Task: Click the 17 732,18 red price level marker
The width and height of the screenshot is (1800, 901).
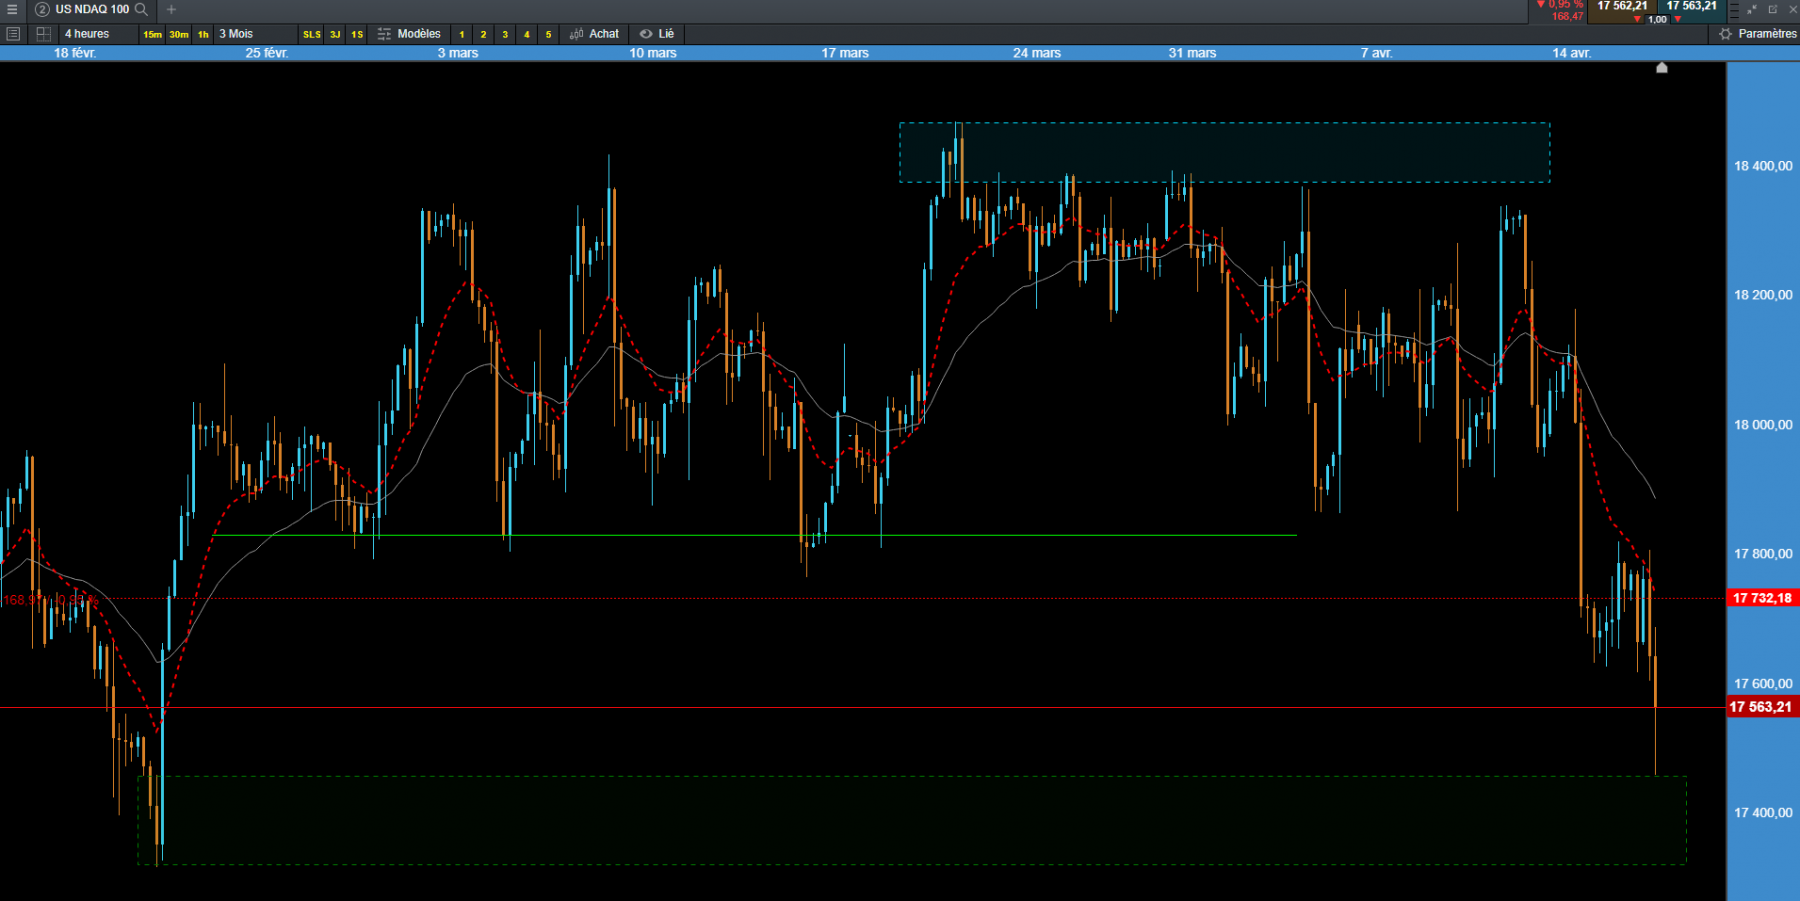Action: [x=1762, y=598]
